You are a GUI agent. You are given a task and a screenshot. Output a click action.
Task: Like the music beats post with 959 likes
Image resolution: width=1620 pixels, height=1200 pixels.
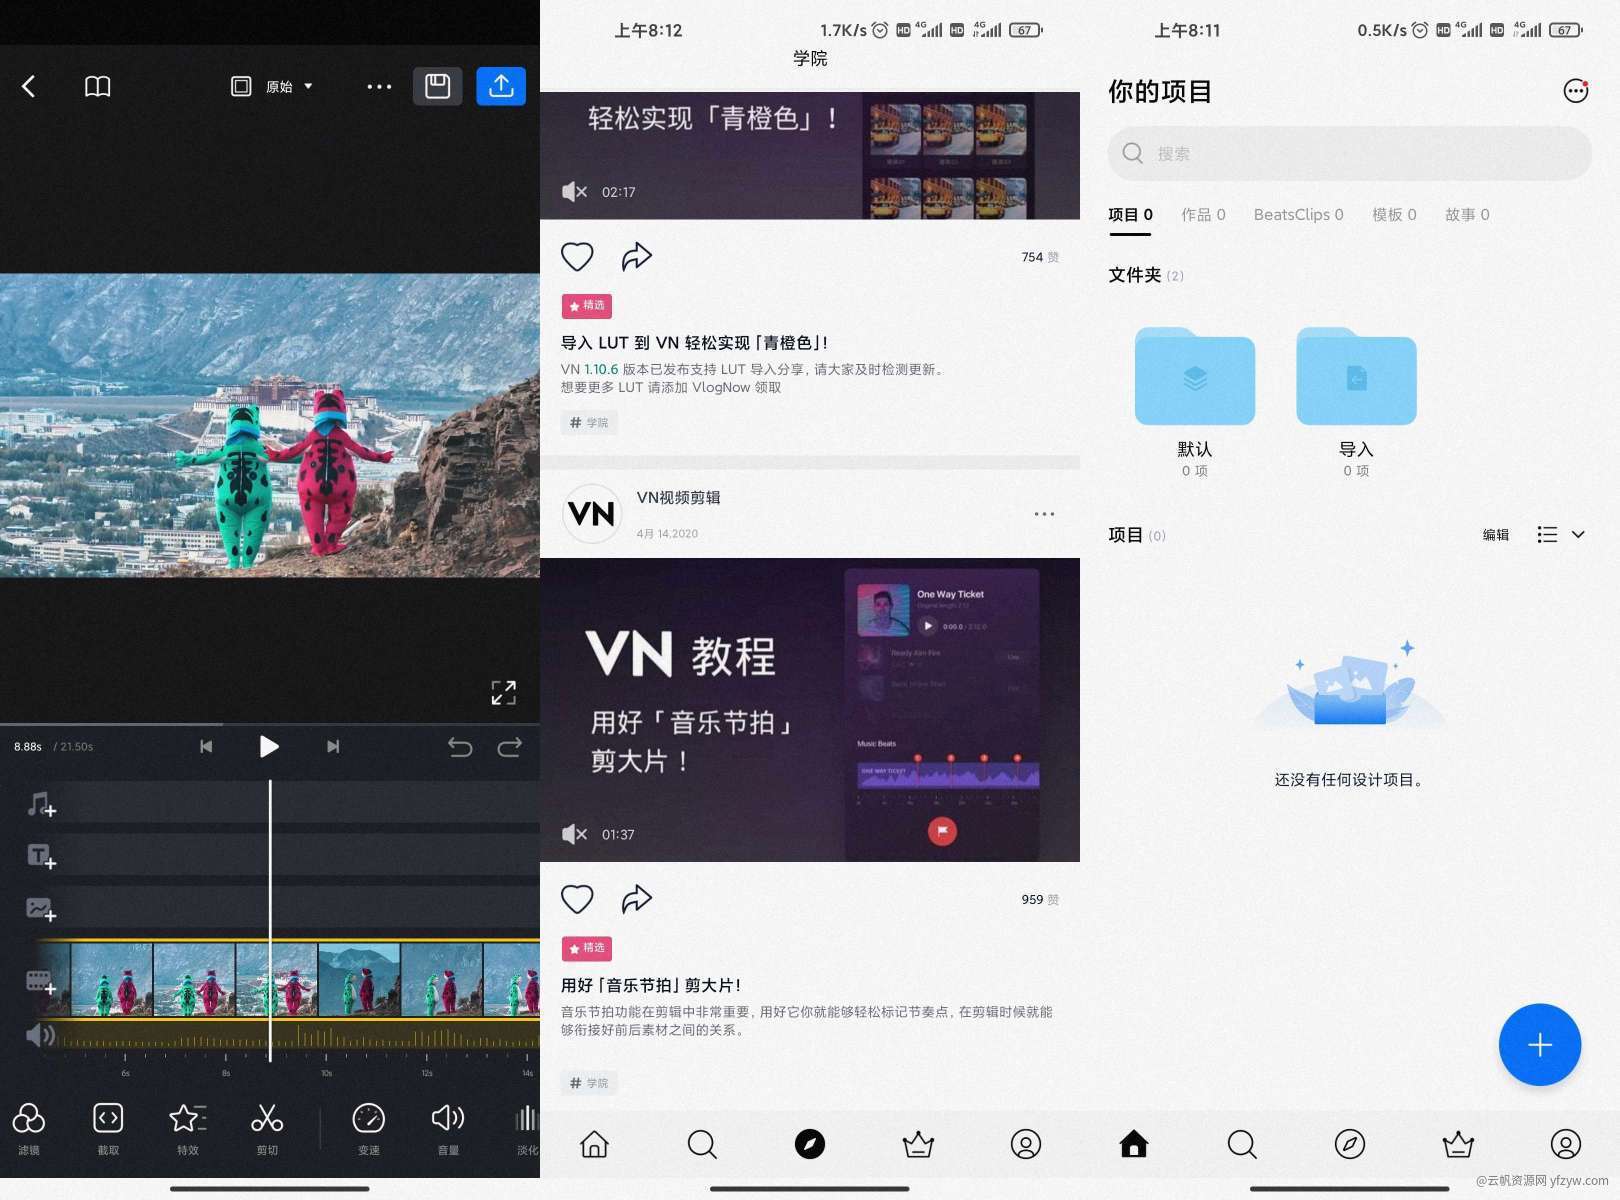point(577,899)
